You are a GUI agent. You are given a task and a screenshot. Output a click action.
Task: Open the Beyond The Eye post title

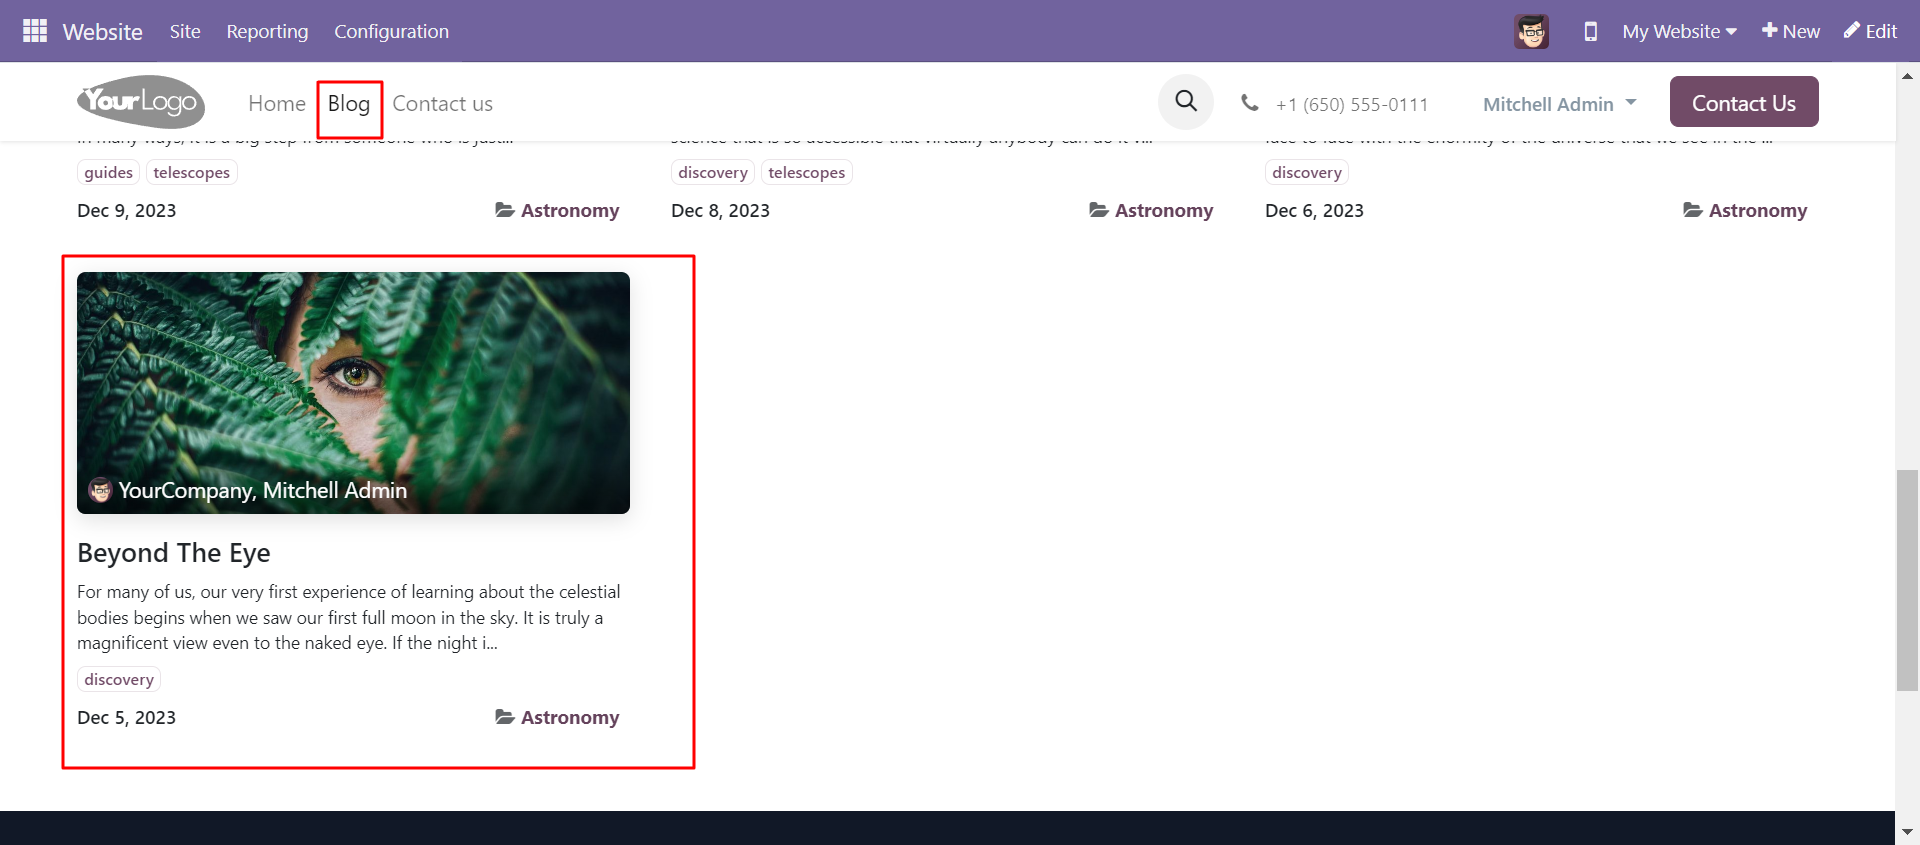[174, 553]
